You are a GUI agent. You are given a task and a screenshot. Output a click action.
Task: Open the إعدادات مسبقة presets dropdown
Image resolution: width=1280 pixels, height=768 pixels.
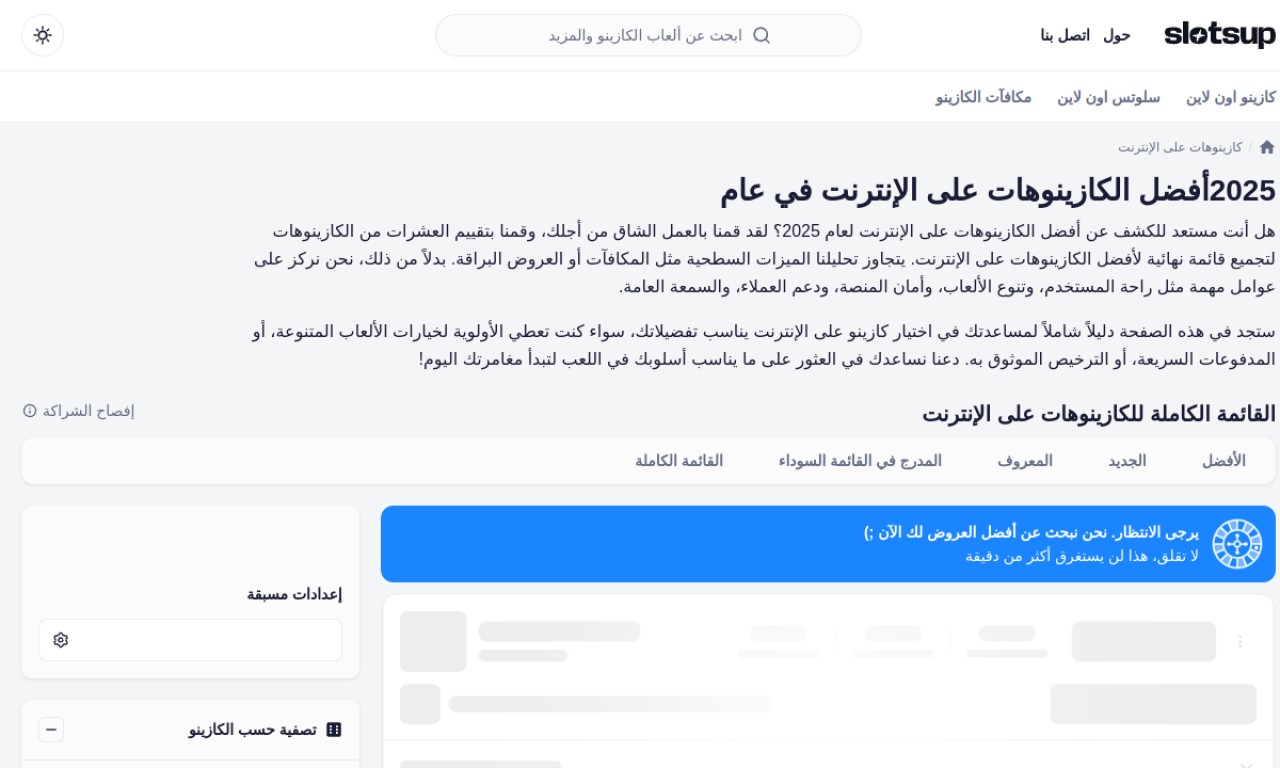(x=190, y=640)
